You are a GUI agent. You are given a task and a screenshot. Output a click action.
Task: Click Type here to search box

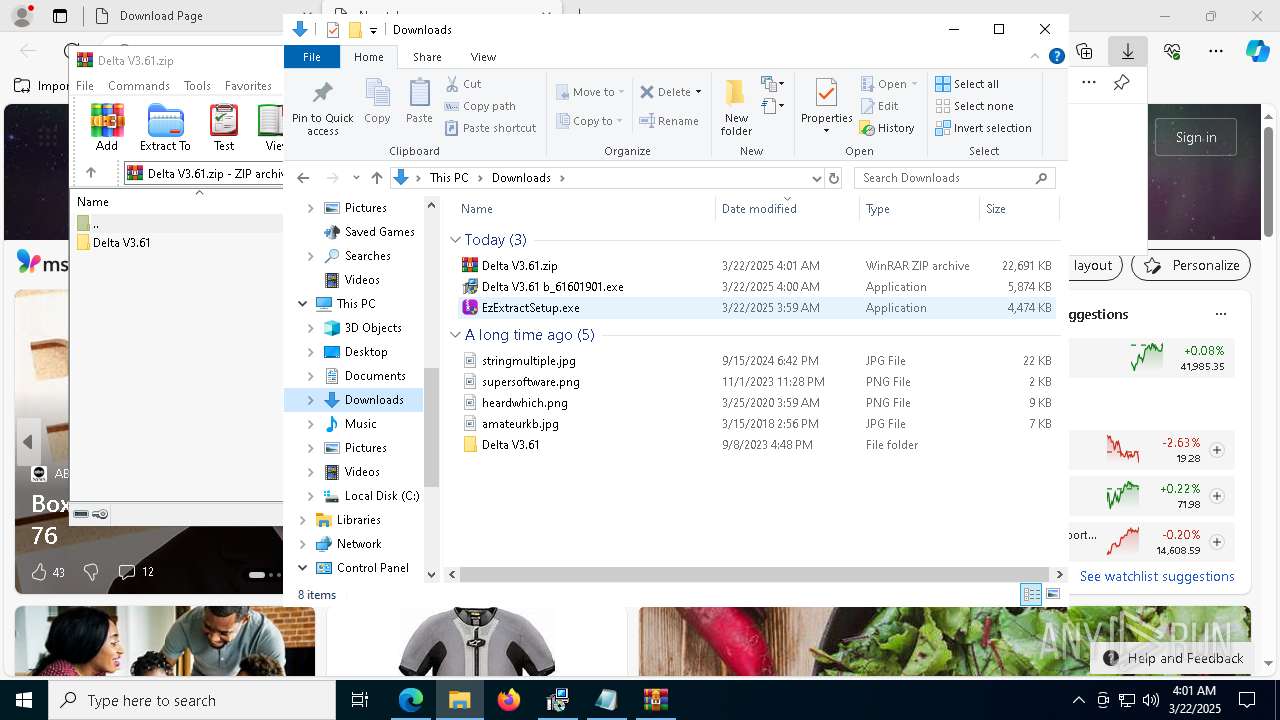pos(192,700)
